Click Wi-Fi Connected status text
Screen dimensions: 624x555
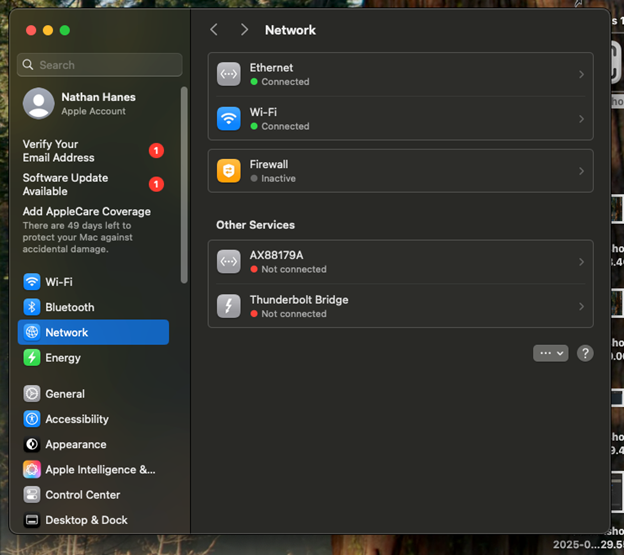[285, 126]
